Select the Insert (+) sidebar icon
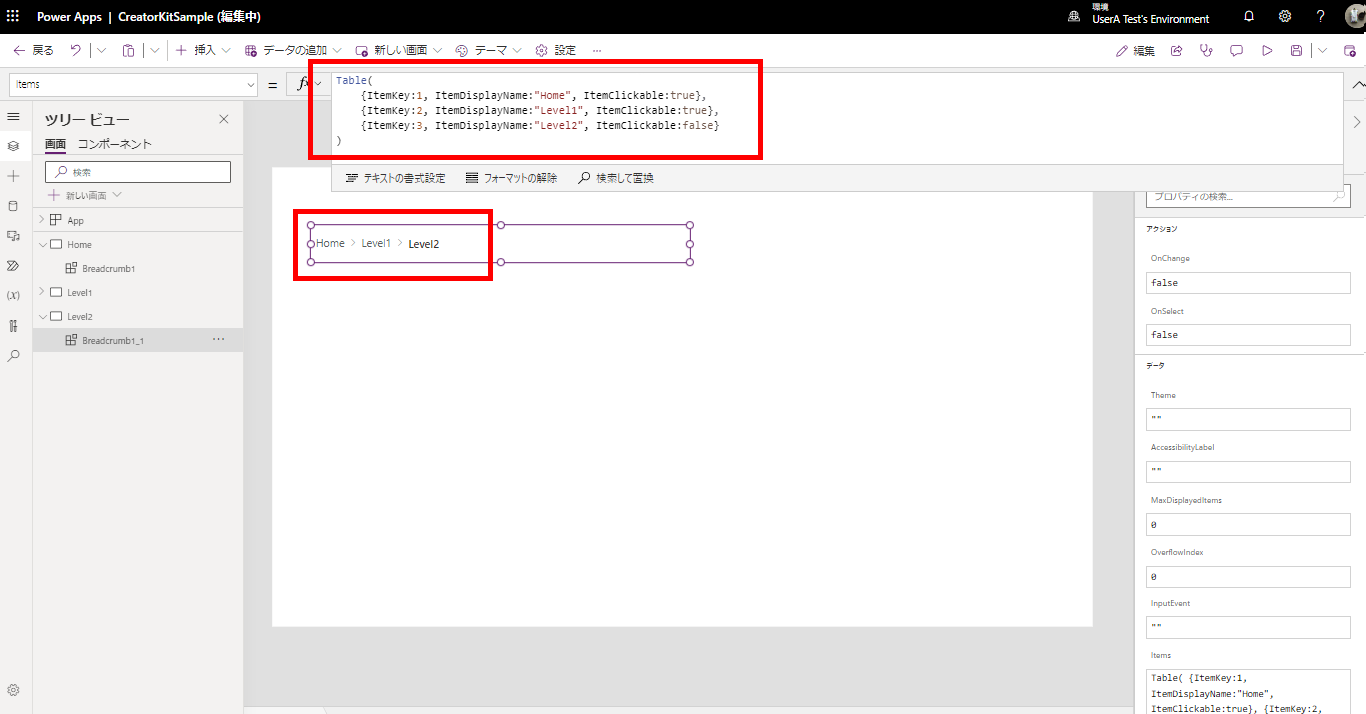1366x714 pixels. coord(14,176)
